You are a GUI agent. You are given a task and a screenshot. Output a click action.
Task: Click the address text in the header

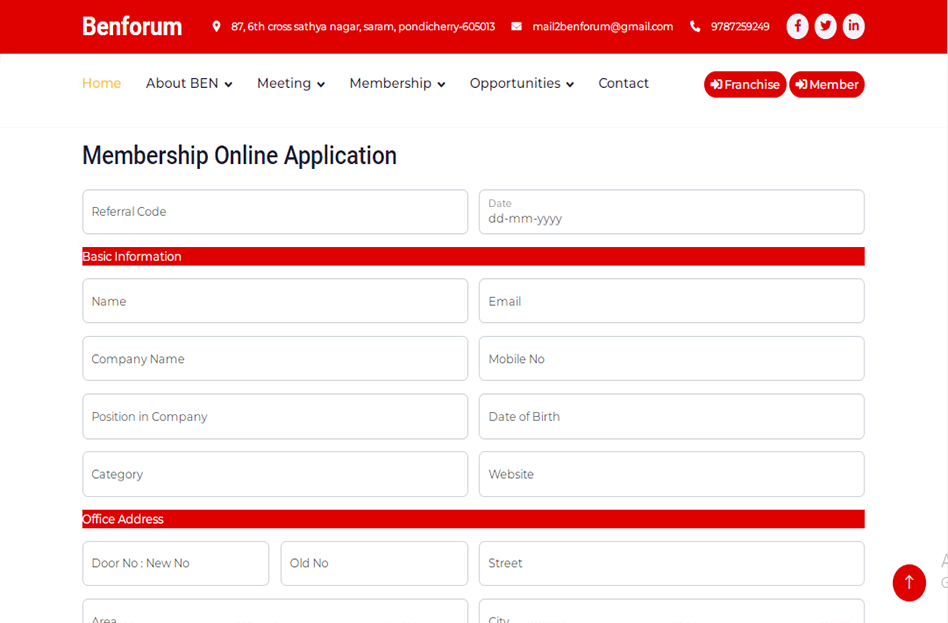(x=363, y=27)
